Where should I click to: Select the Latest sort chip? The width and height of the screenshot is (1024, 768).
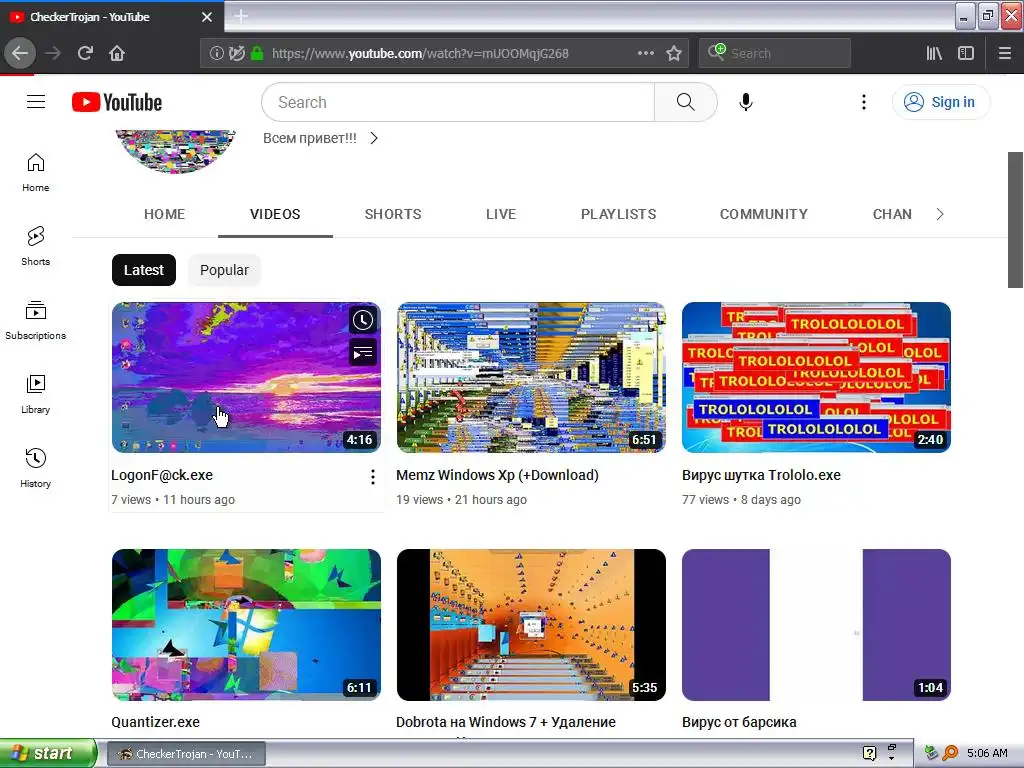coord(144,270)
